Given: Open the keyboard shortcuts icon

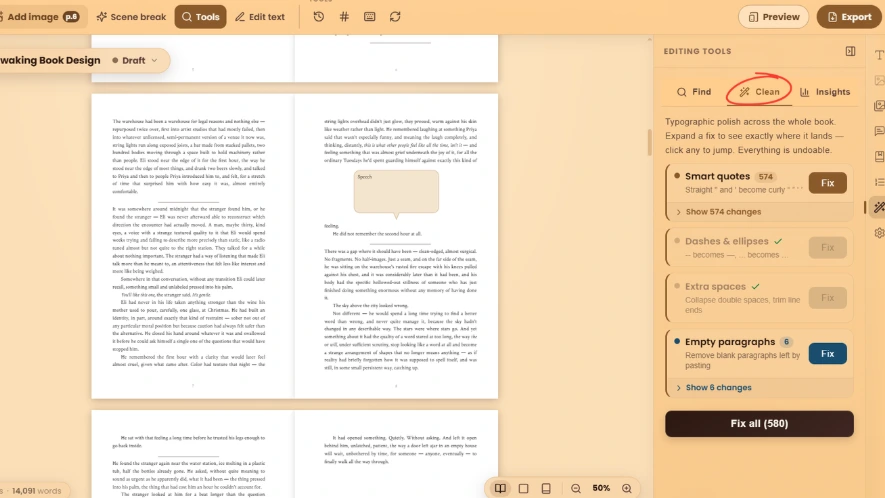Looking at the screenshot, I should 370,17.
